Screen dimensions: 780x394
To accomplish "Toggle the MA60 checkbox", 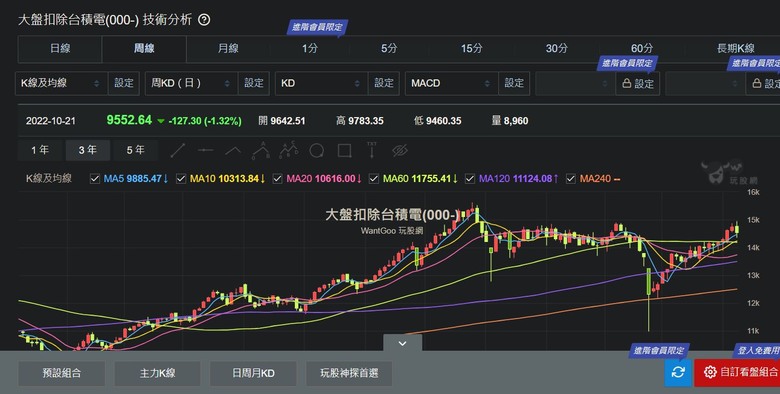I will pos(374,179).
